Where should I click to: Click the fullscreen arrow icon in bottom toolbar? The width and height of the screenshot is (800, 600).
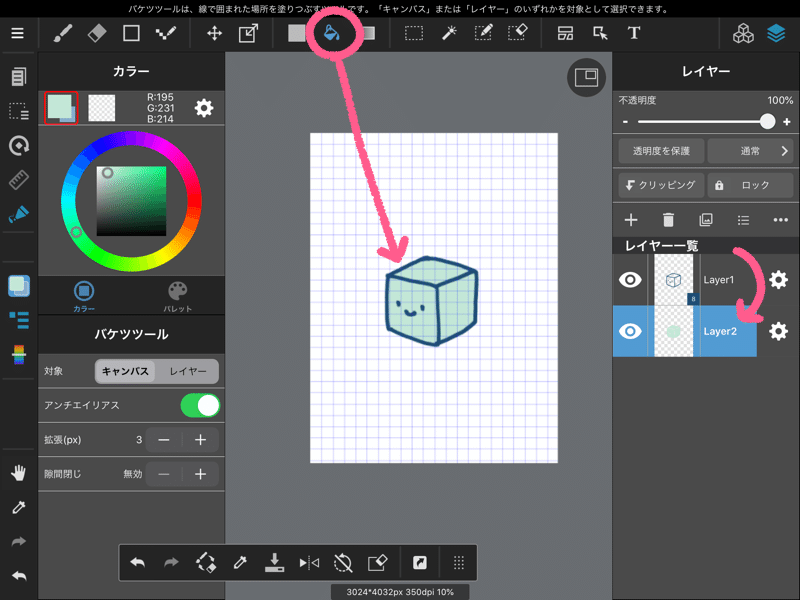419,563
